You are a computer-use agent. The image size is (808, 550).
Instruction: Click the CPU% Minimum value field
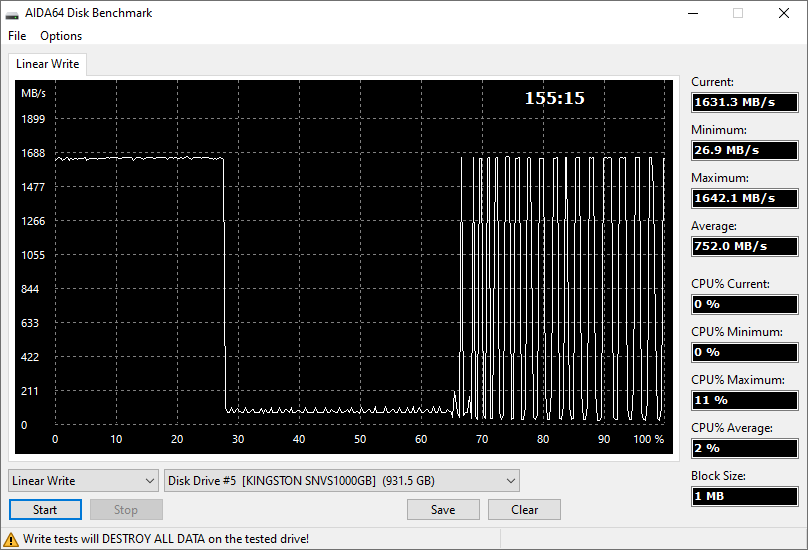pyautogui.click(x=745, y=352)
